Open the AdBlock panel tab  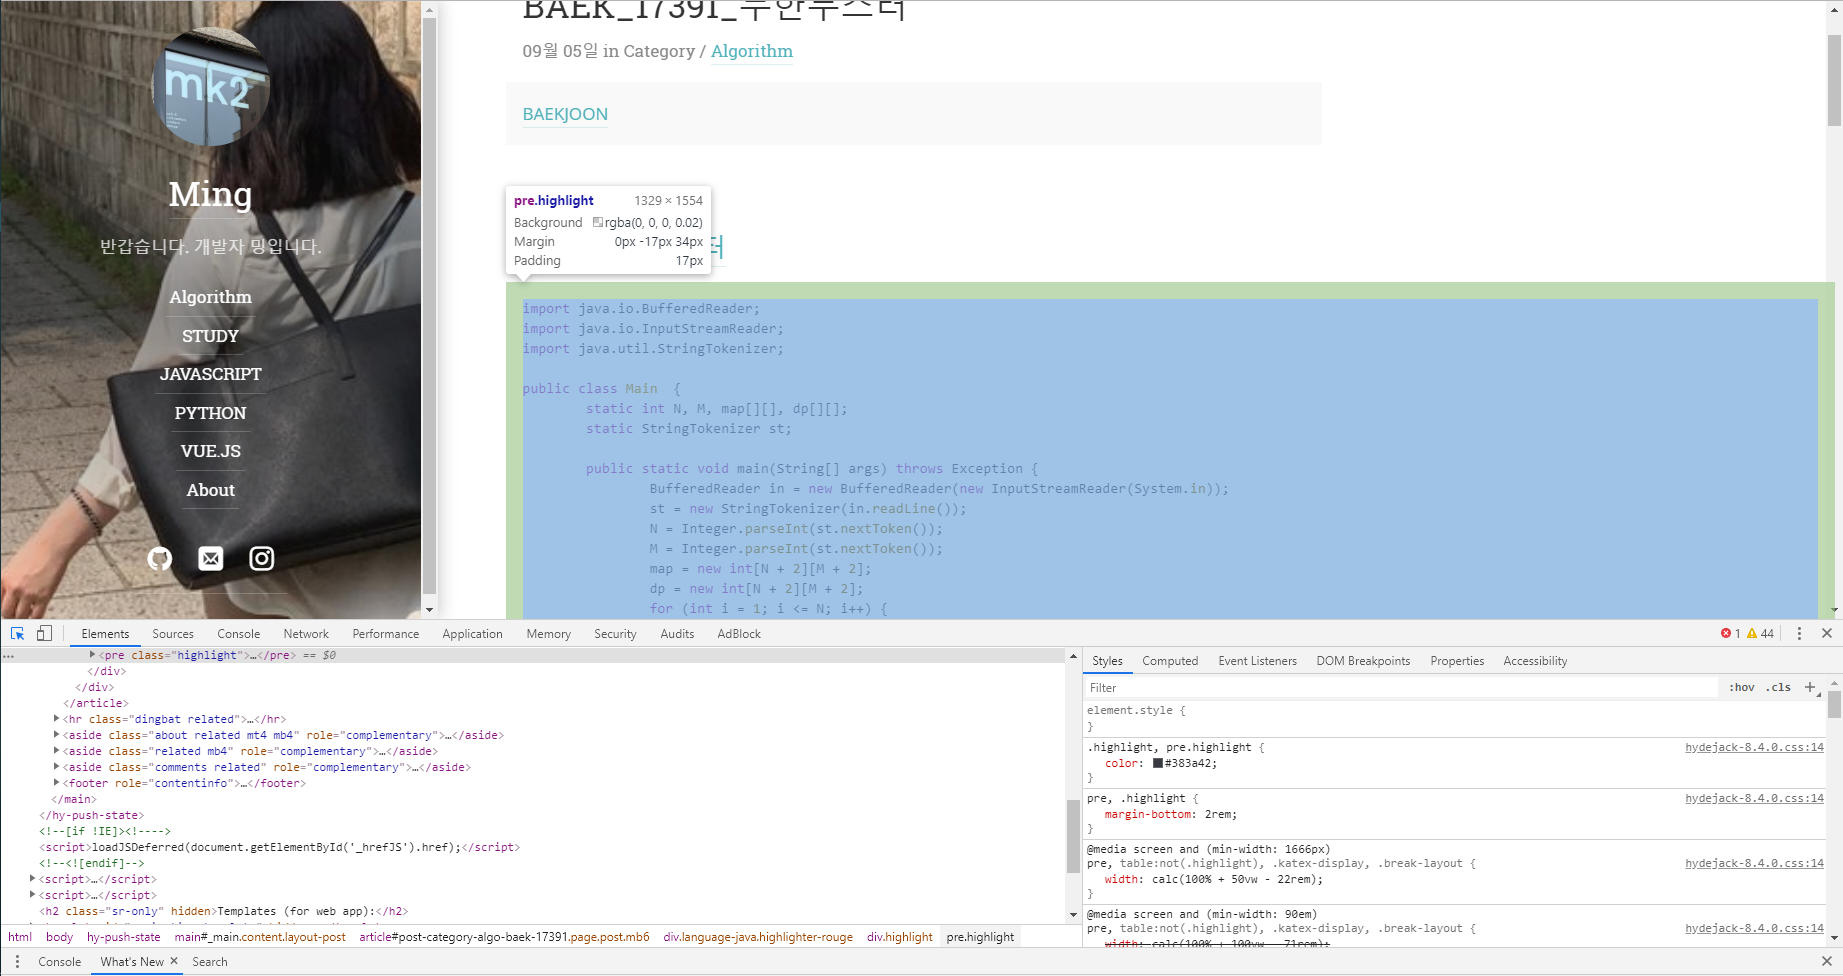click(x=739, y=633)
